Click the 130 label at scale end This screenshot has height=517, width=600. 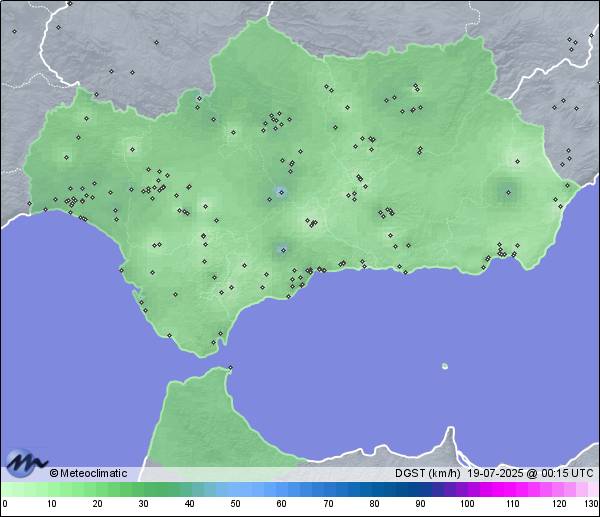(x=591, y=504)
